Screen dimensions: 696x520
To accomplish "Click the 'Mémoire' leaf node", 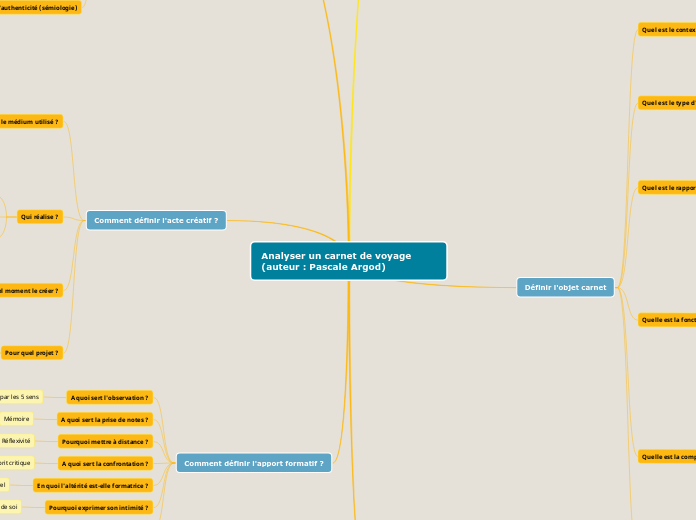I will (x=16, y=419).
